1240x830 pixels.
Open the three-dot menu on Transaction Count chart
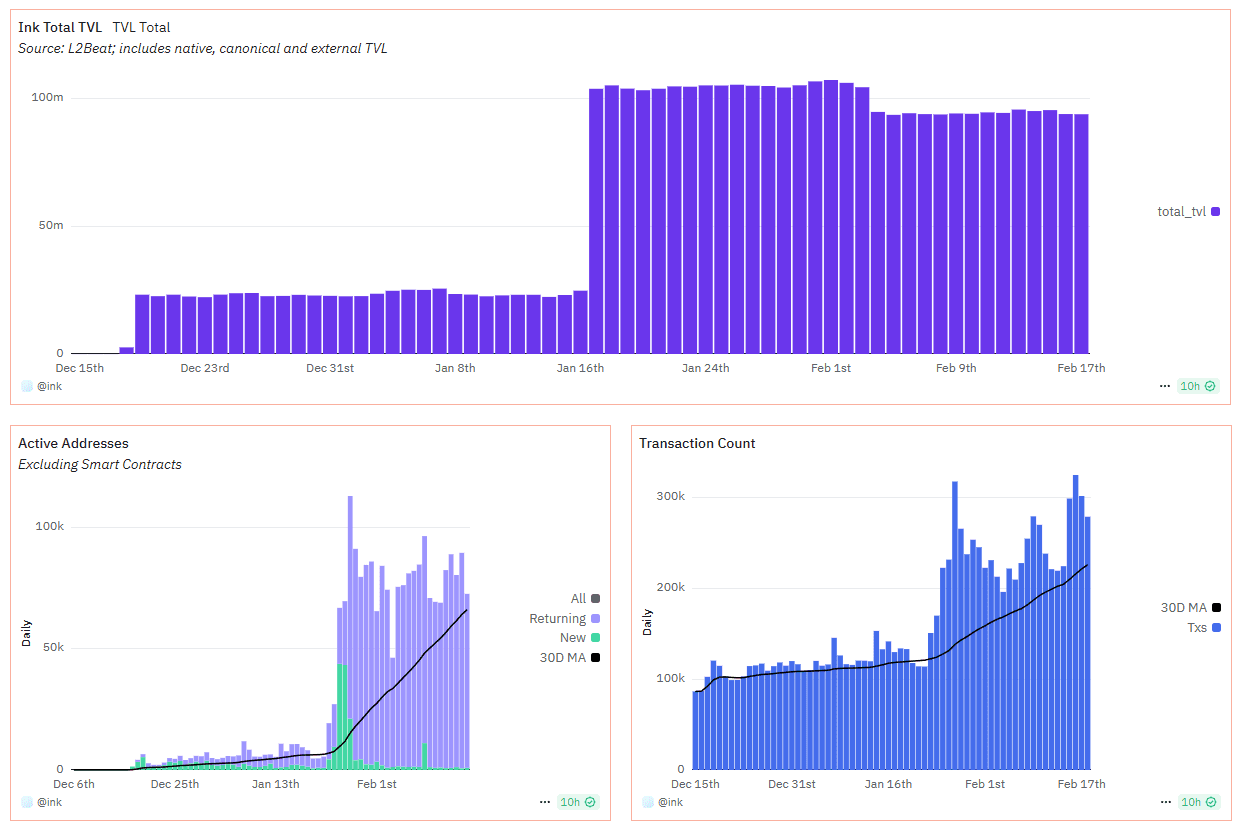point(1164,802)
